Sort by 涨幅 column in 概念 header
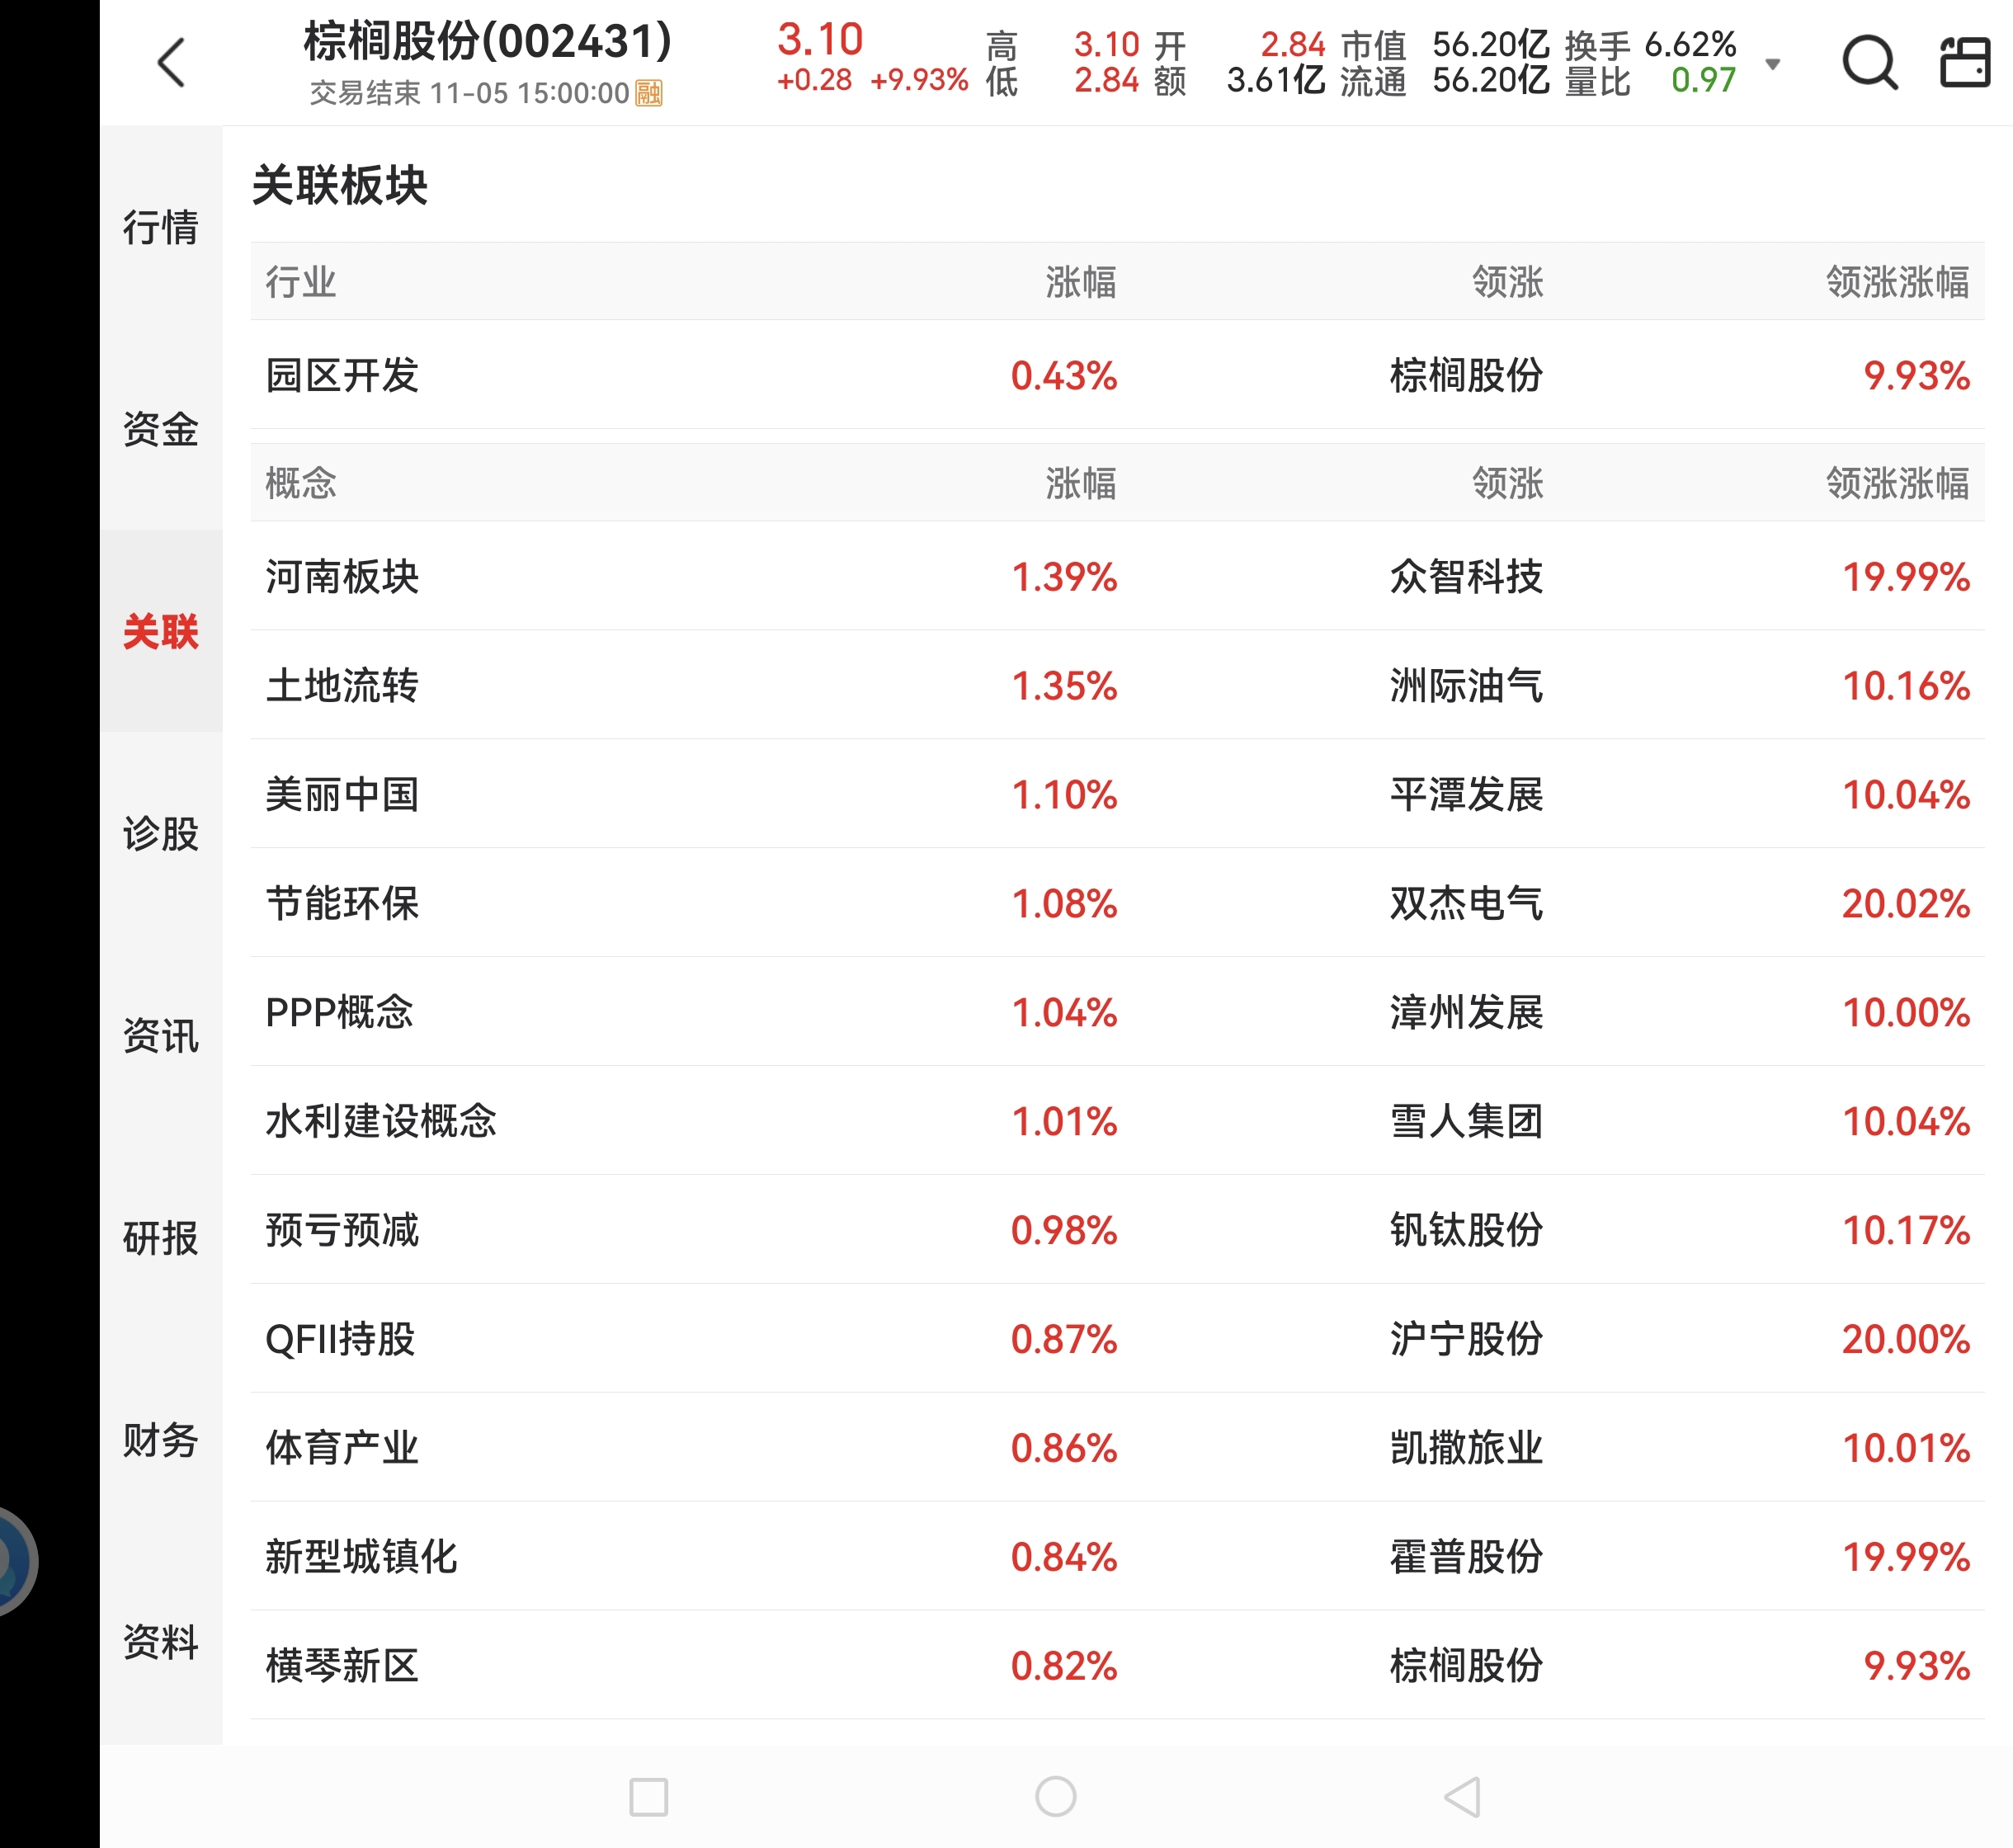2013x1848 pixels. (1080, 483)
